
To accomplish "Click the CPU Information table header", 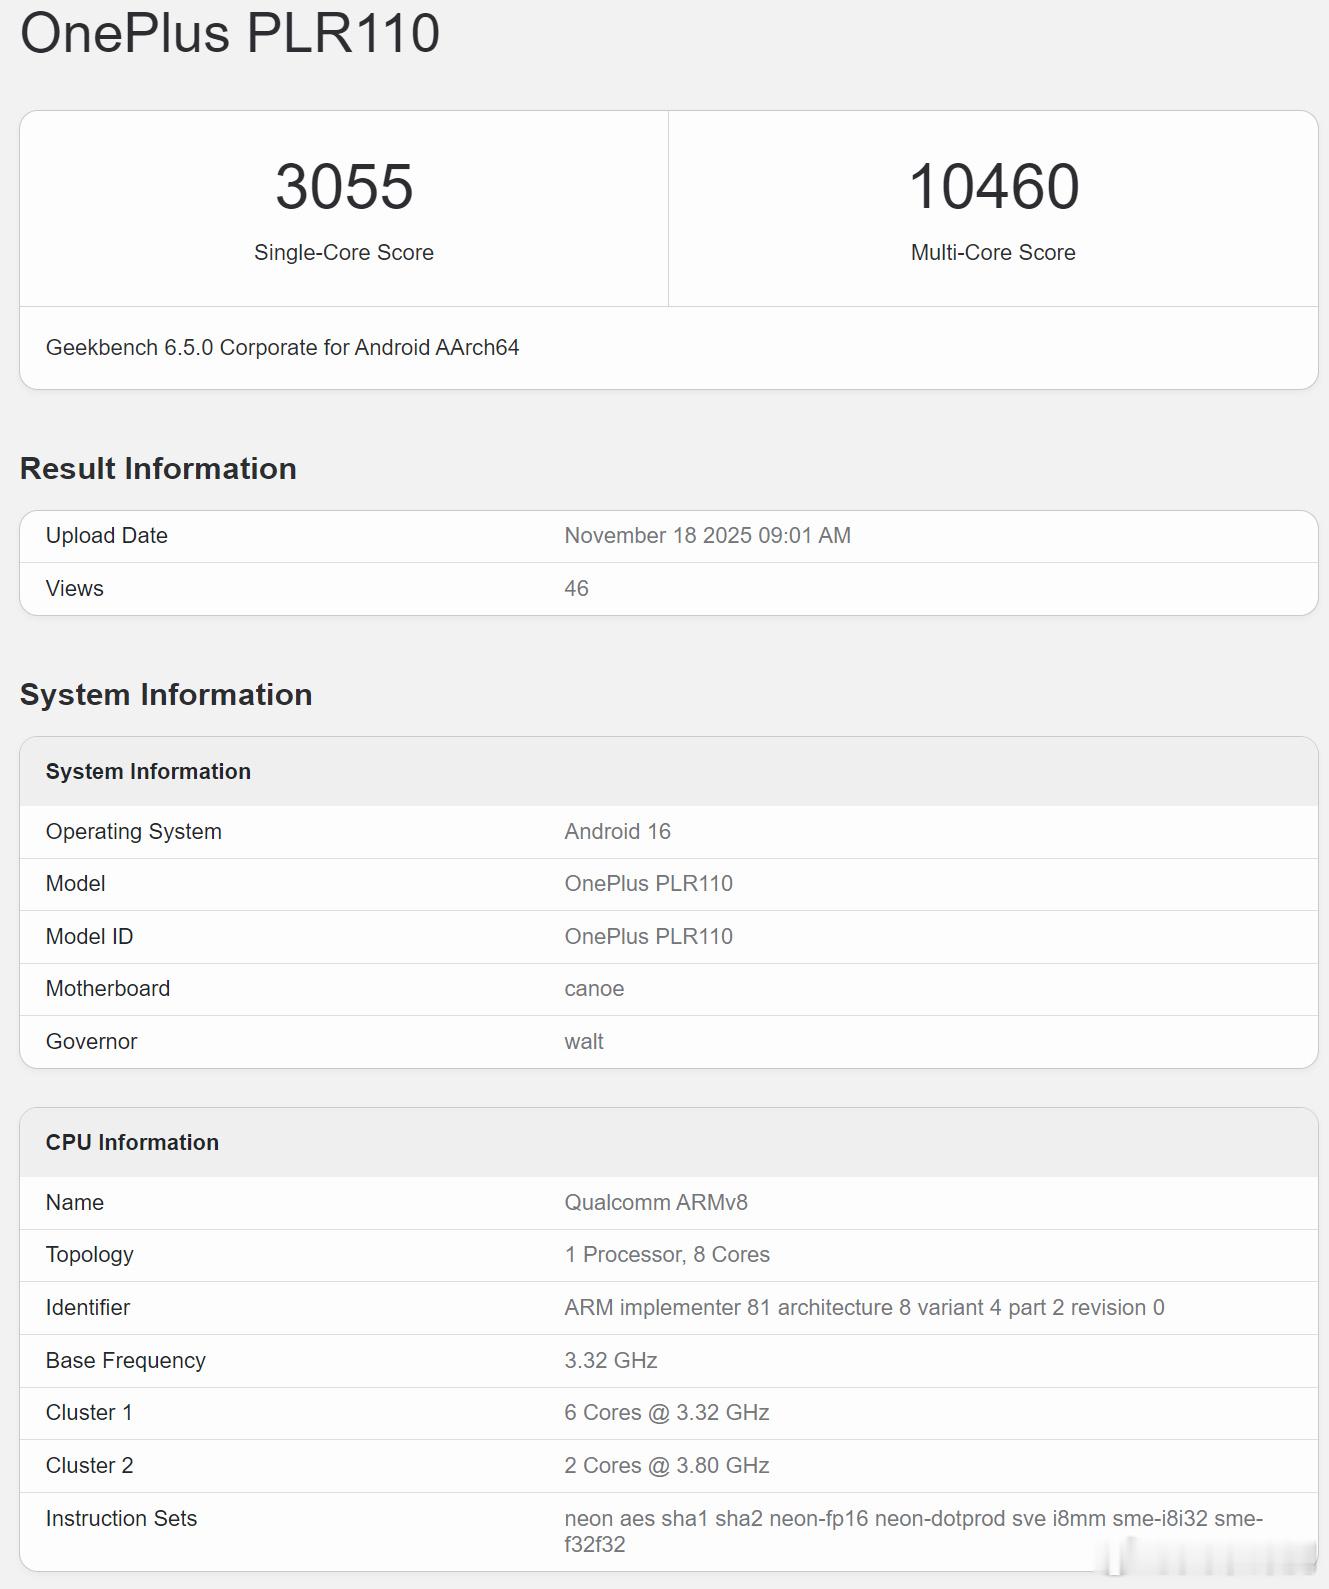I will point(132,1143).
